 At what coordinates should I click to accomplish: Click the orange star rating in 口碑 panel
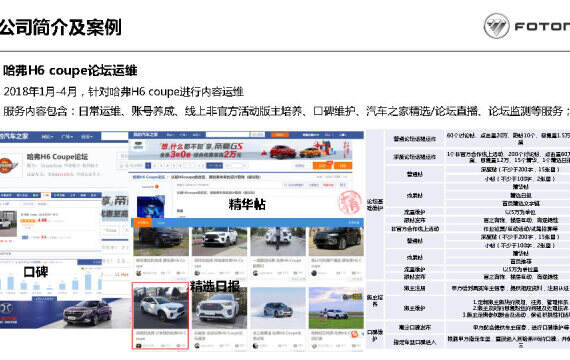[29, 220]
